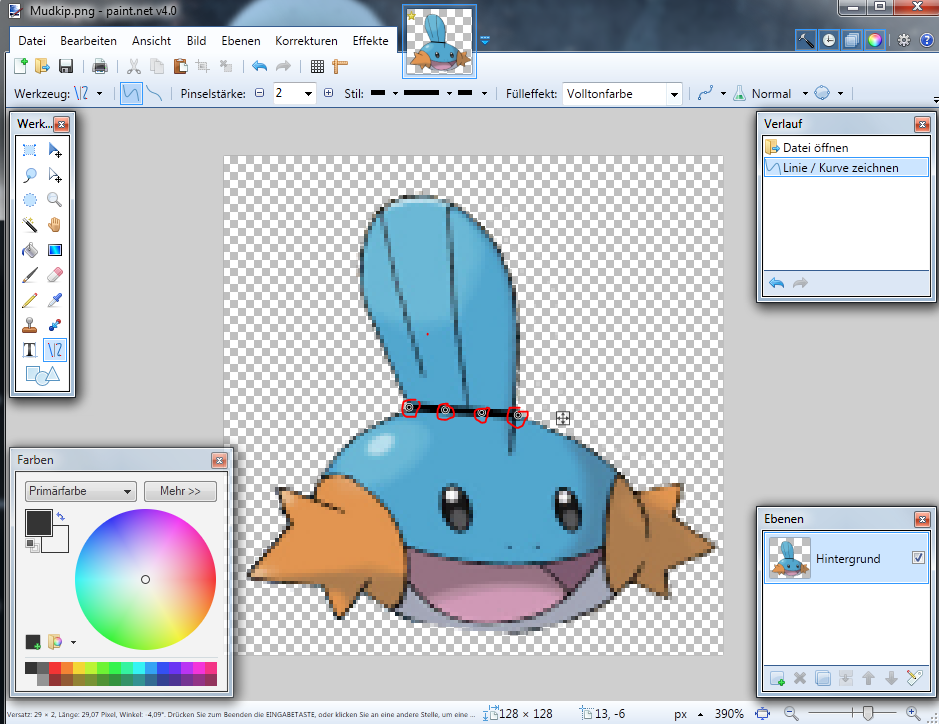The height and width of the screenshot is (724, 939).
Task: Click the Paste clipboard icon
Action: (x=180, y=66)
